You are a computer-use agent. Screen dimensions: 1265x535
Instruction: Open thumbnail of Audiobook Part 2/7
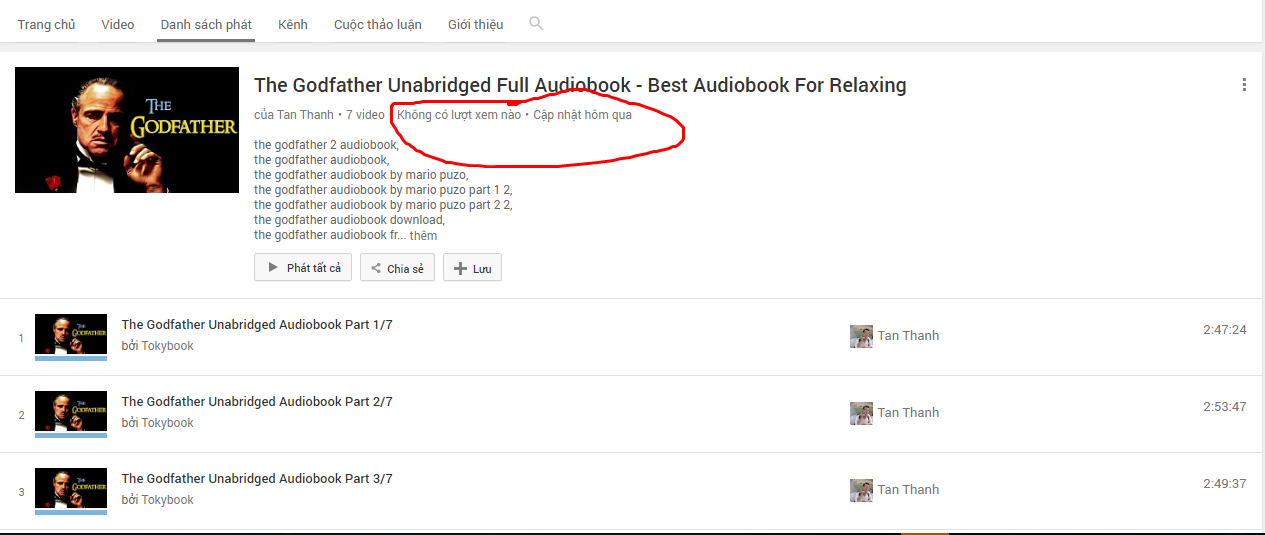(71, 413)
